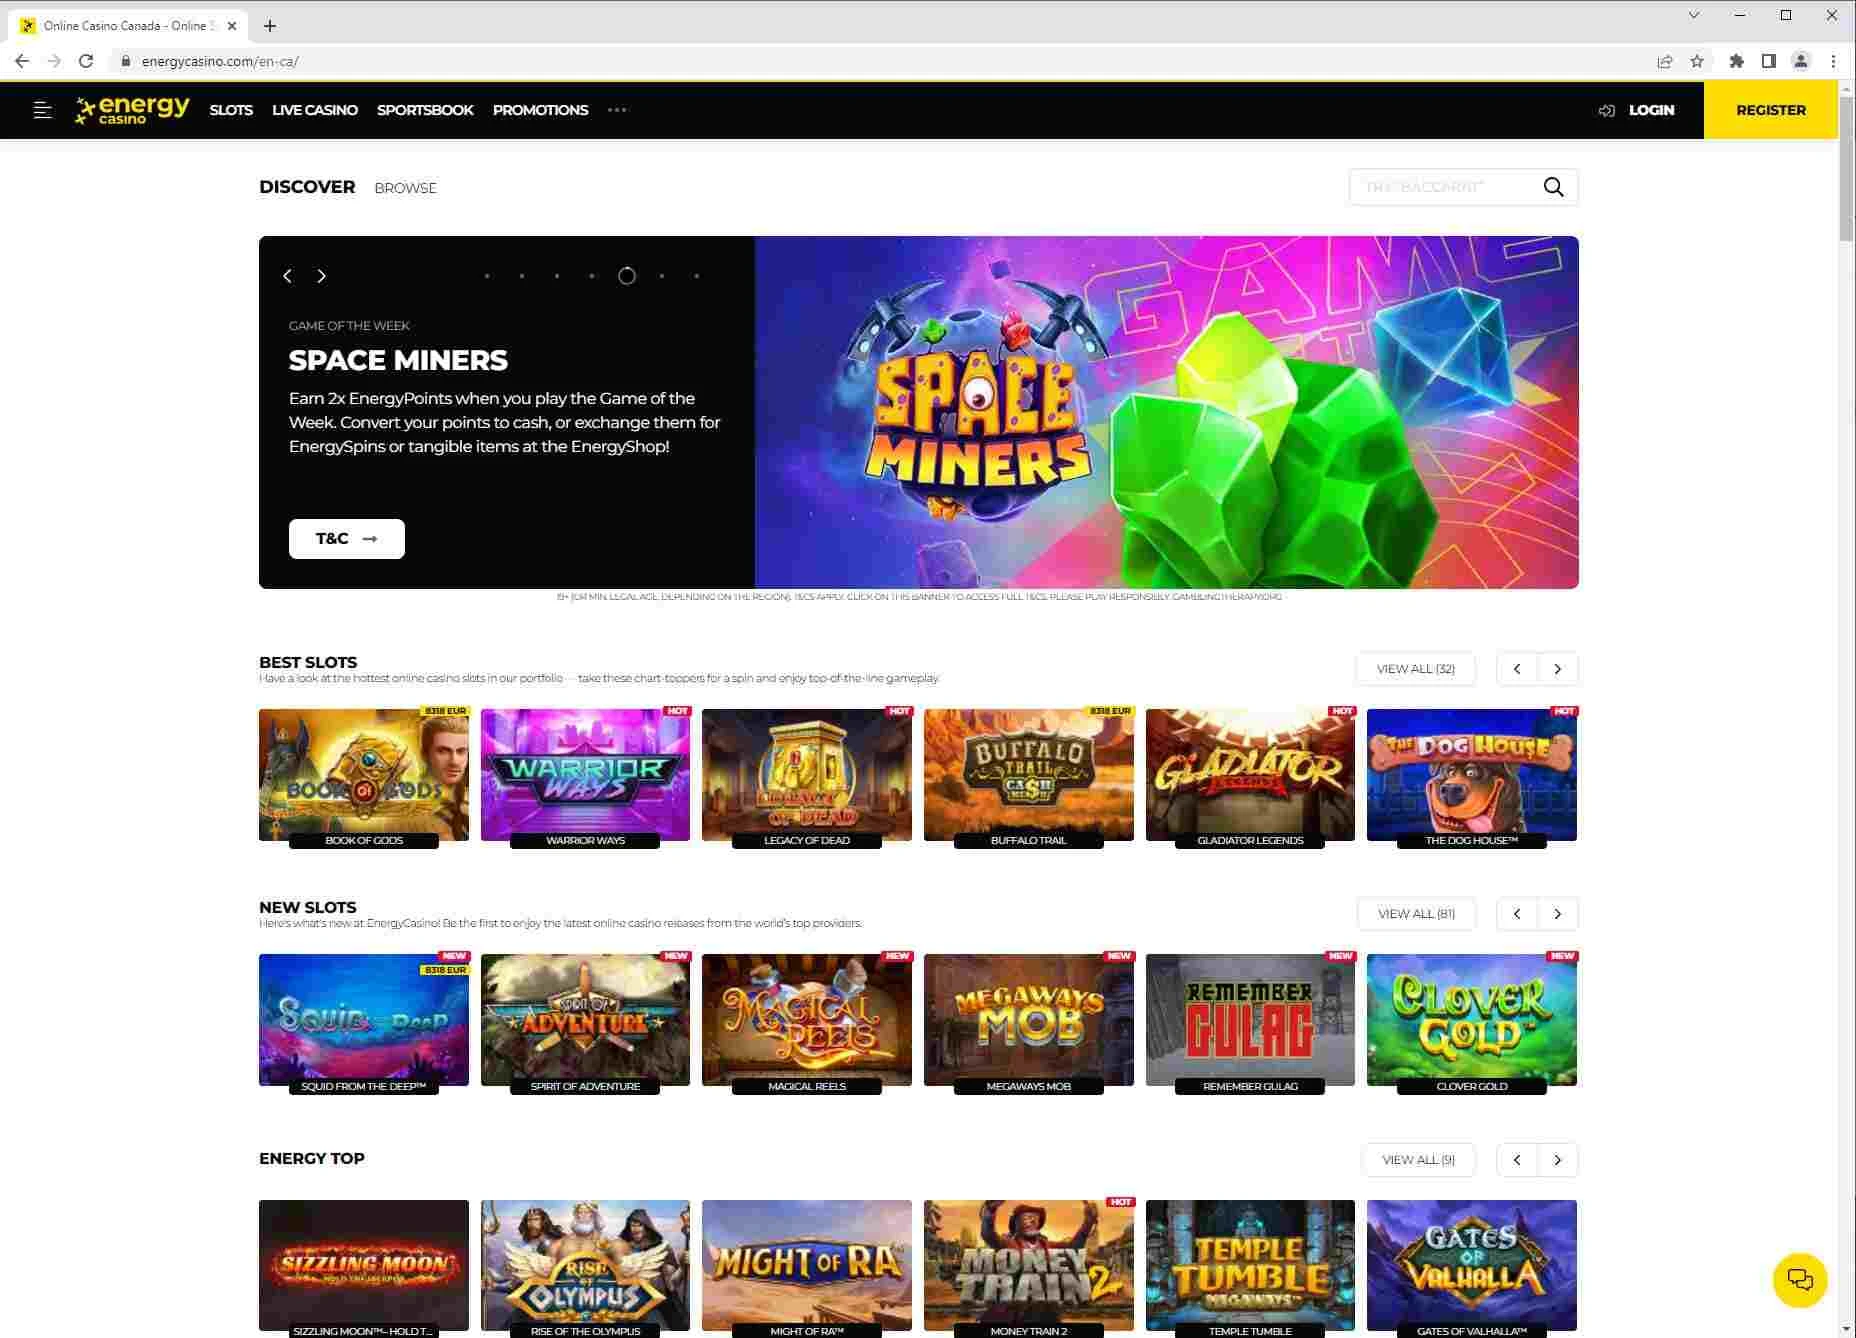
Task: Go back in browser history
Action: [x=22, y=61]
